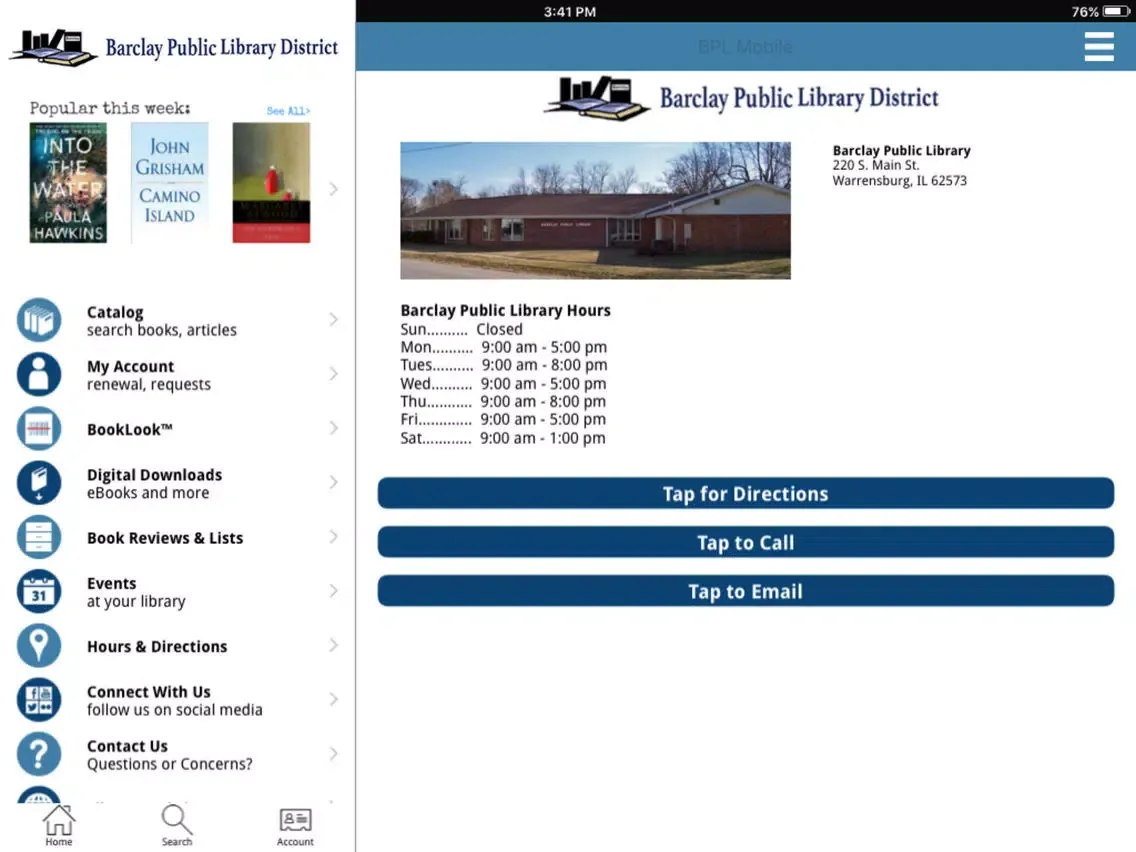The image size is (1136, 852).
Task: Expand the Connect With Us chevron
Action: click(x=333, y=700)
